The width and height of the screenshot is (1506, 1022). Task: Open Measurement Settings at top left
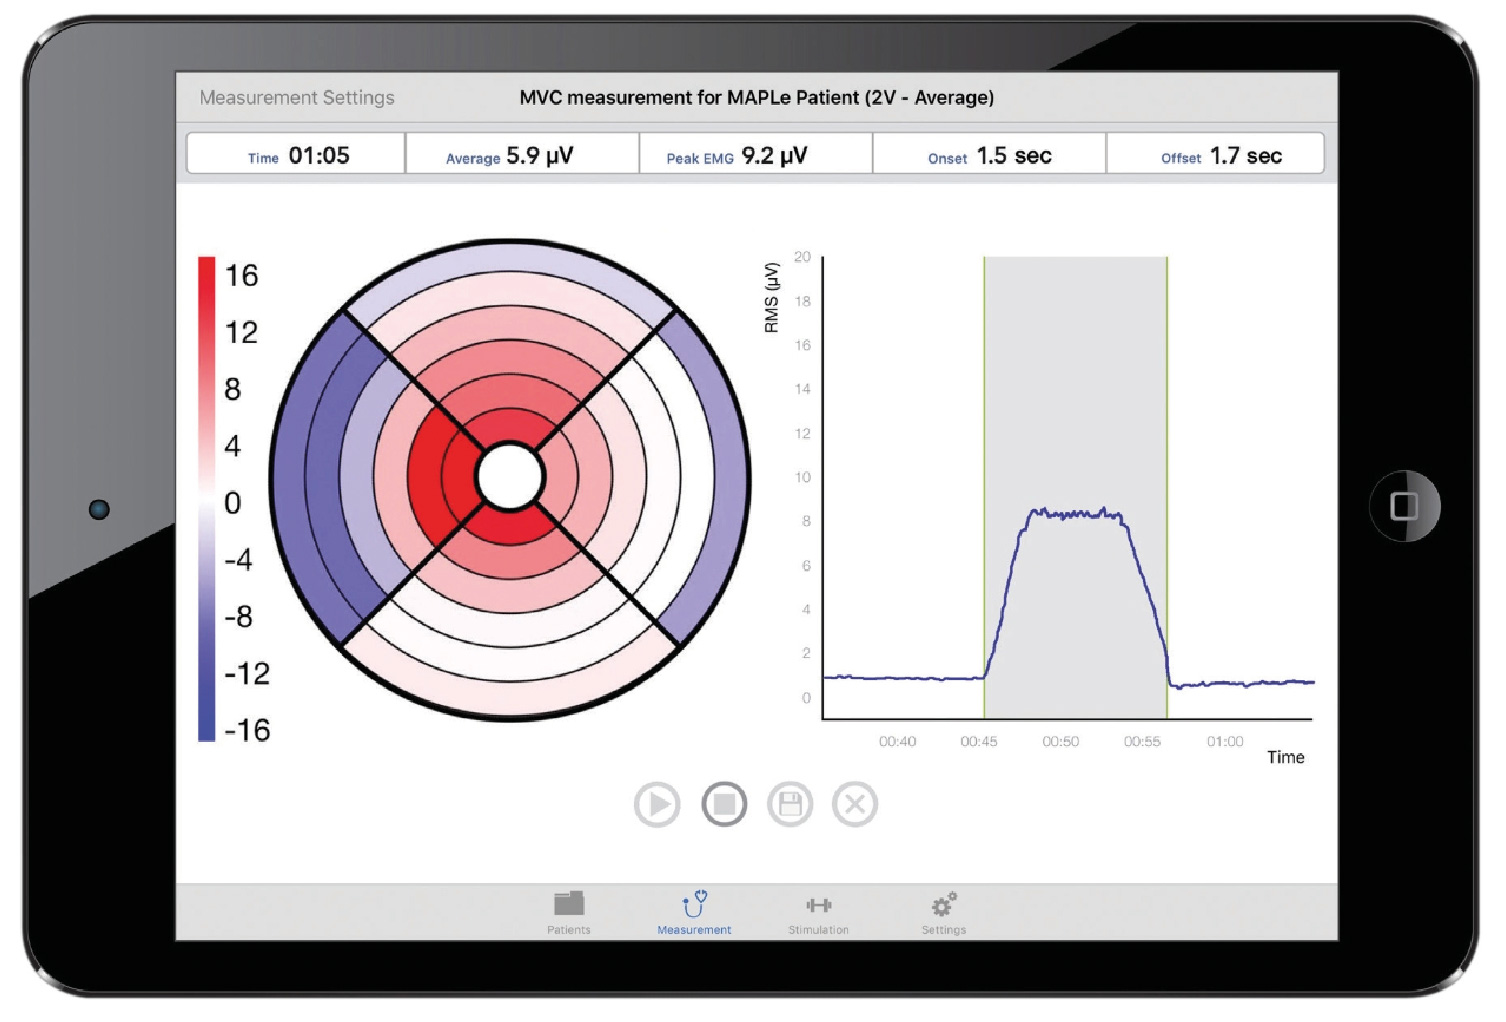coord(297,98)
